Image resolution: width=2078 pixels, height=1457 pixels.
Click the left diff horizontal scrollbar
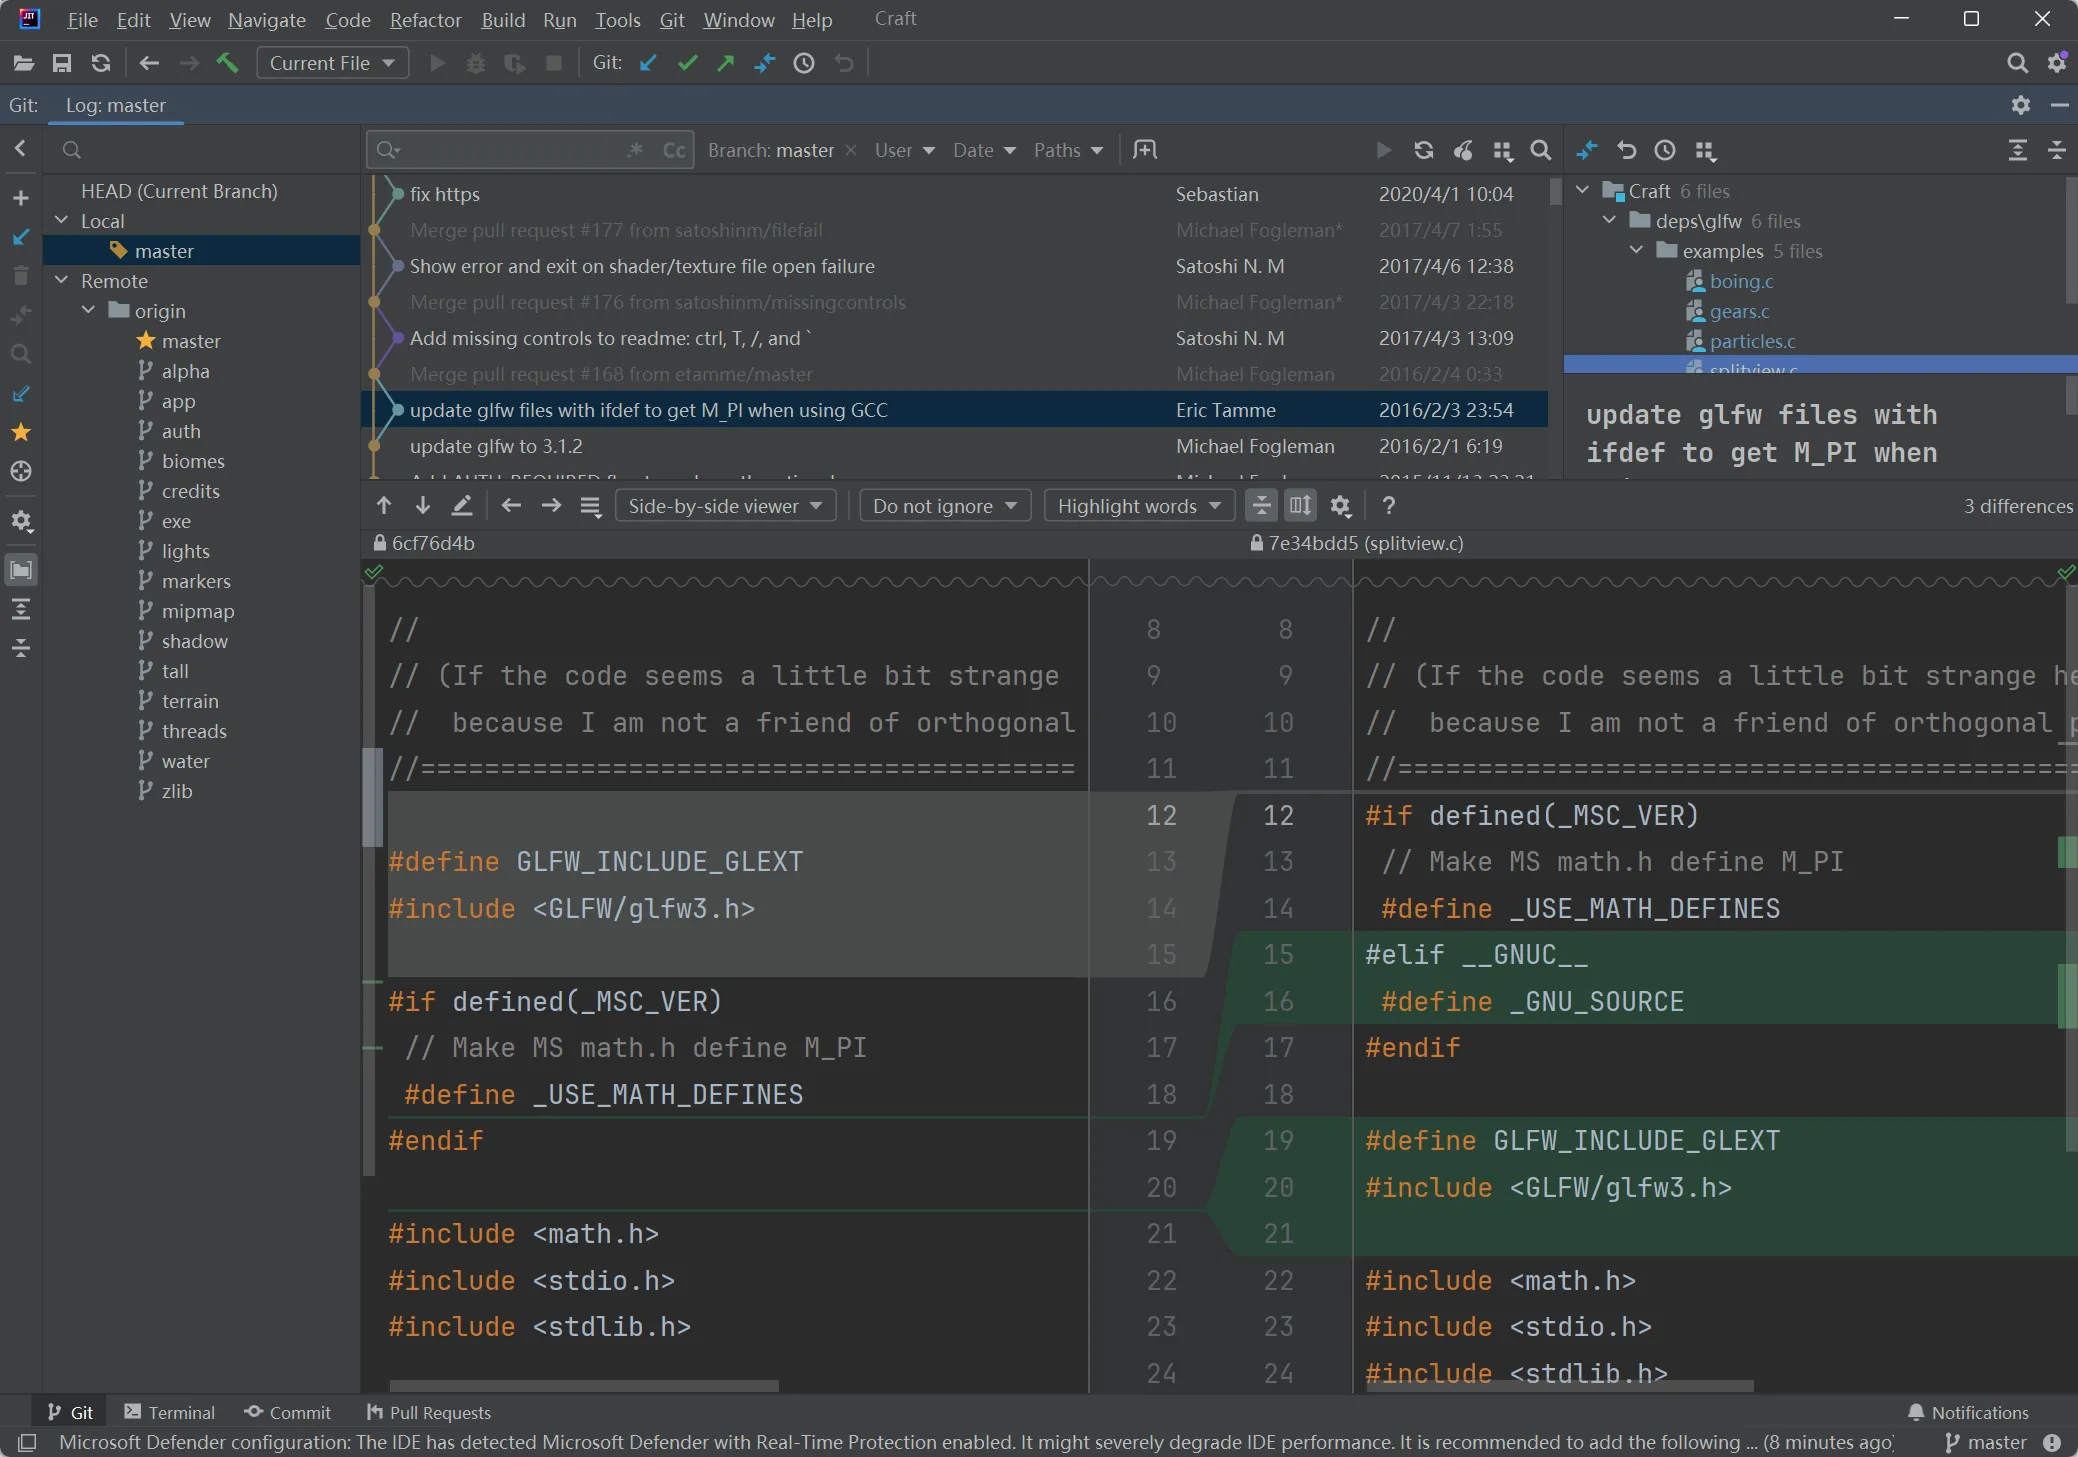pos(584,1386)
